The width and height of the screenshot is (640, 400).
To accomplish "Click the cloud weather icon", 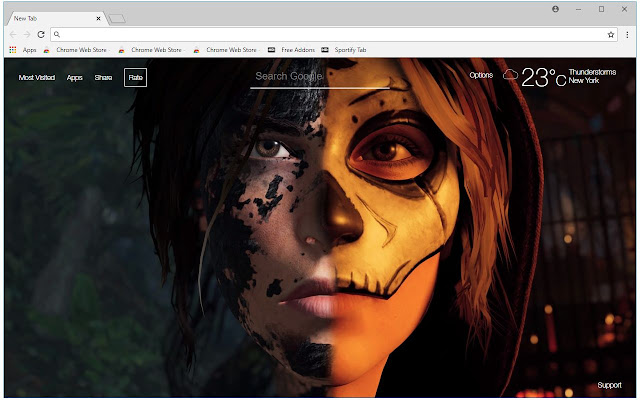I will click(x=510, y=75).
